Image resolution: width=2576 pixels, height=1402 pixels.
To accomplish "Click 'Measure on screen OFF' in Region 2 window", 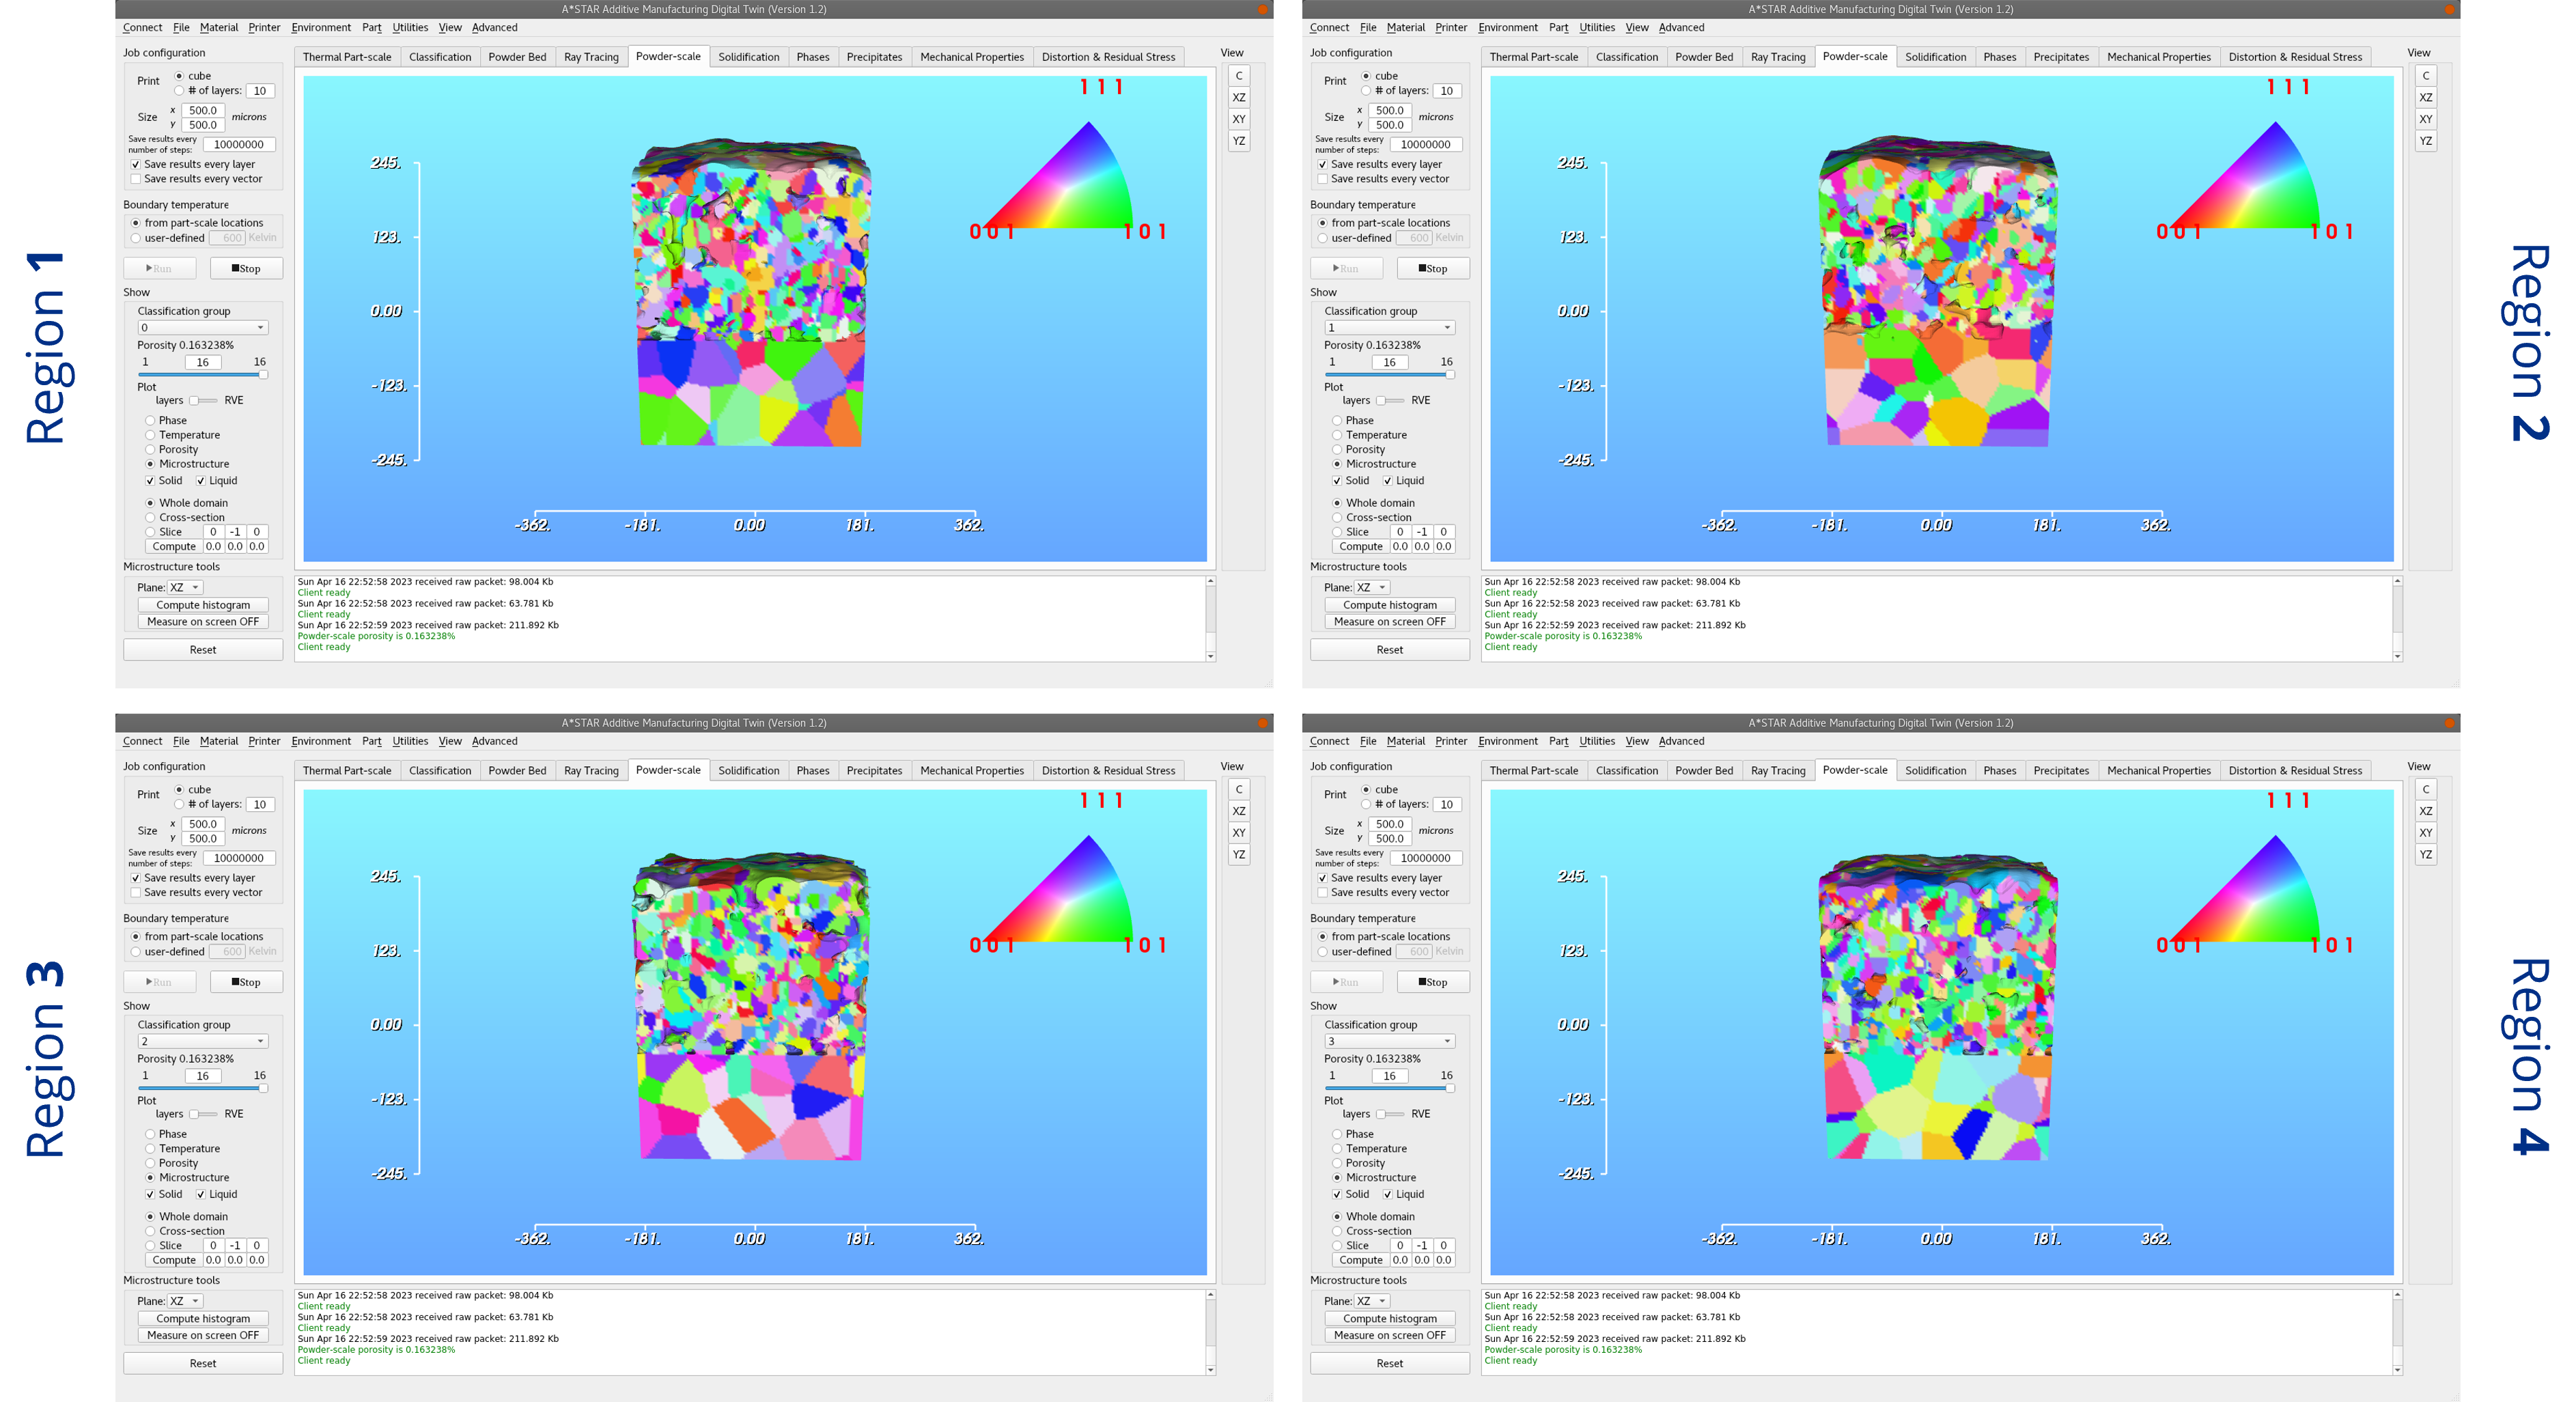I will (1390, 622).
